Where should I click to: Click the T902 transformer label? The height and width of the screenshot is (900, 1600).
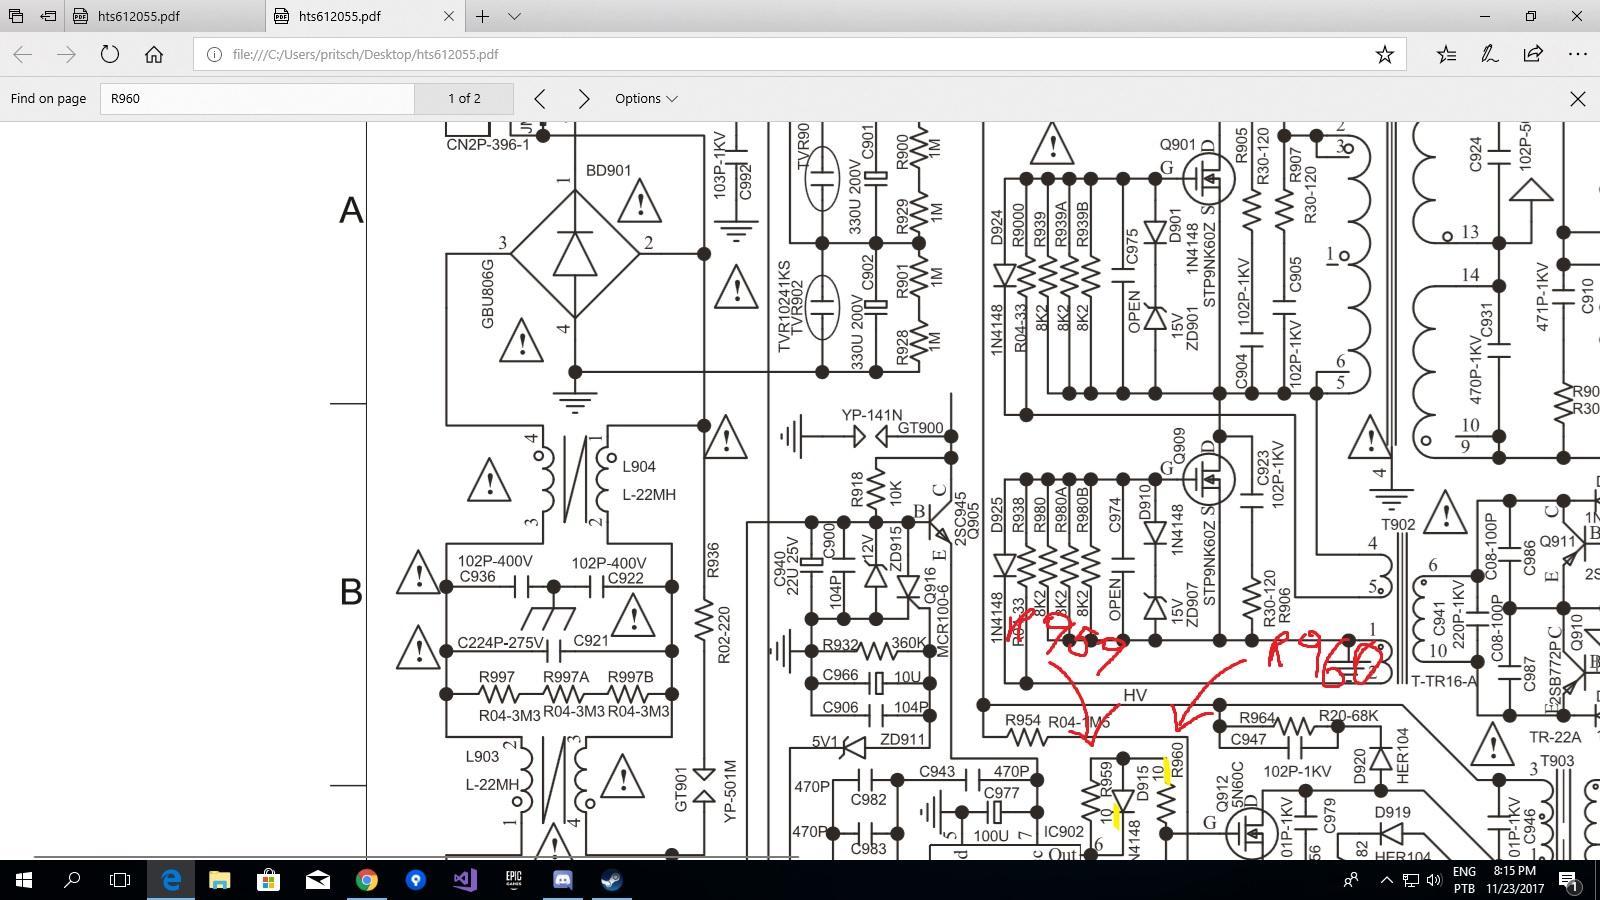1398,525
